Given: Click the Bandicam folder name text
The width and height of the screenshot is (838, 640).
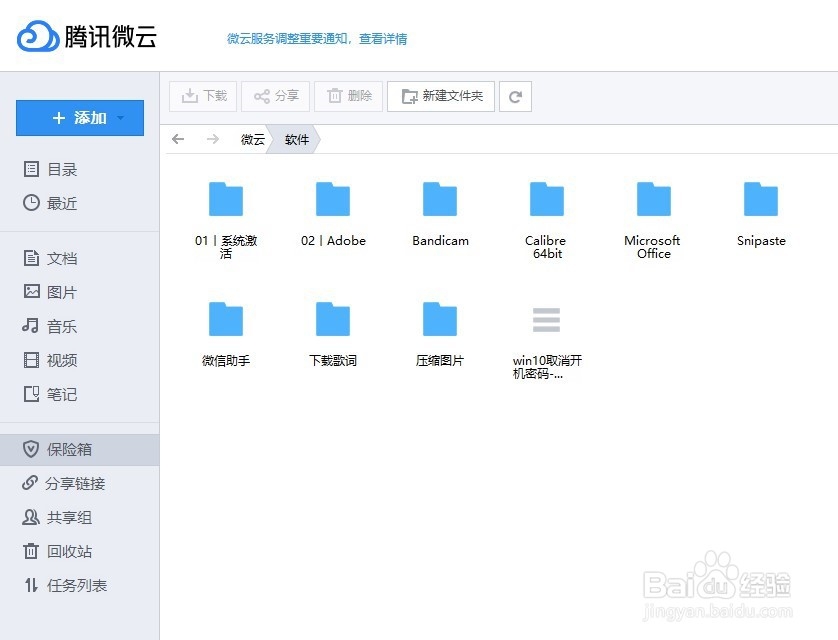Looking at the screenshot, I should point(440,241).
